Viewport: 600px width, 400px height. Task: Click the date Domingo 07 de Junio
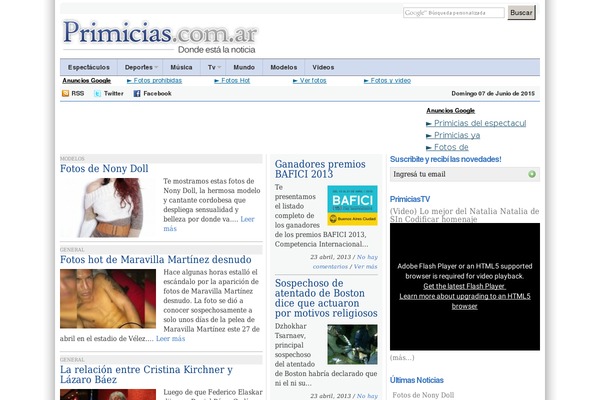pos(493,93)
